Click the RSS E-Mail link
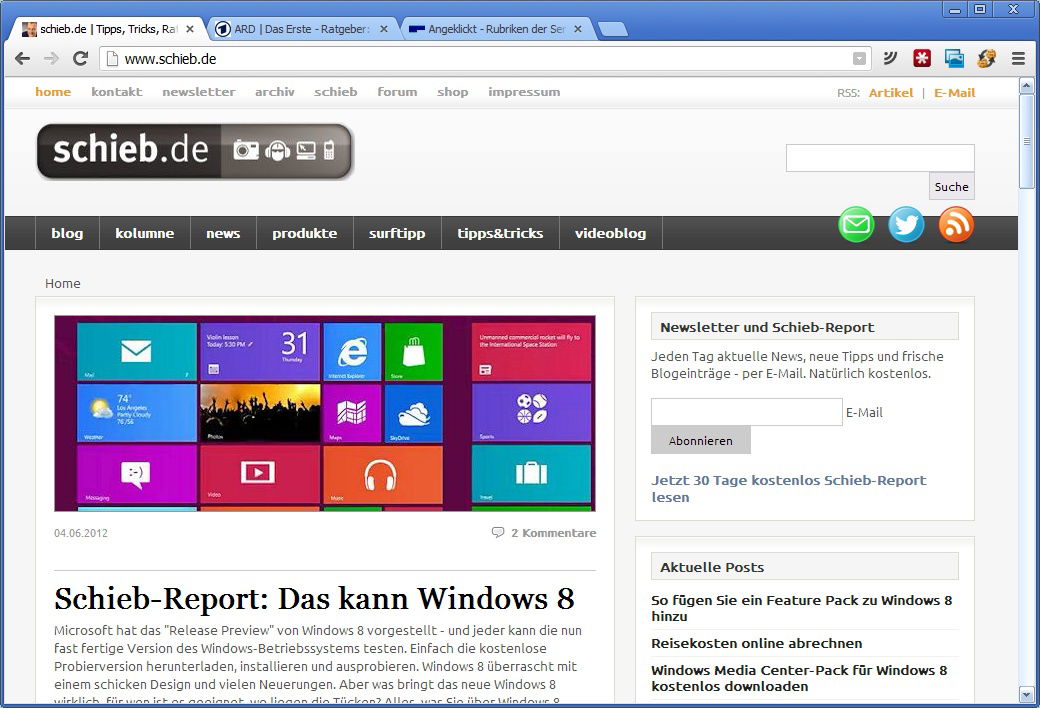The image size is (1040, 708). point(954,93)
